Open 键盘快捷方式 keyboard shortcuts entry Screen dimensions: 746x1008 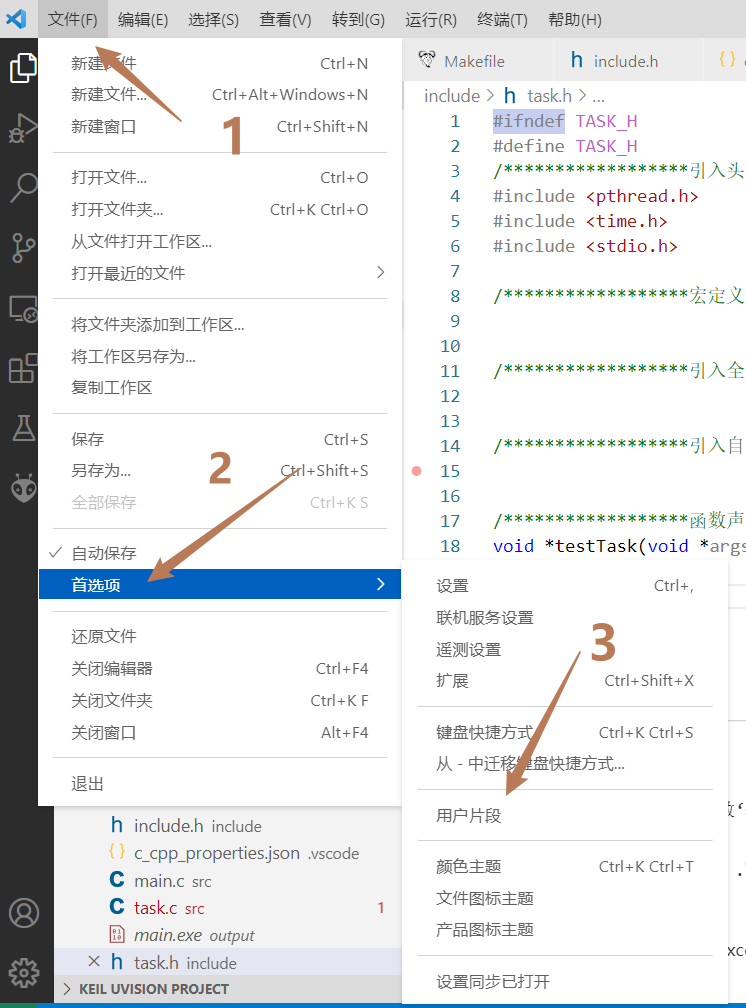click(565, 733)
